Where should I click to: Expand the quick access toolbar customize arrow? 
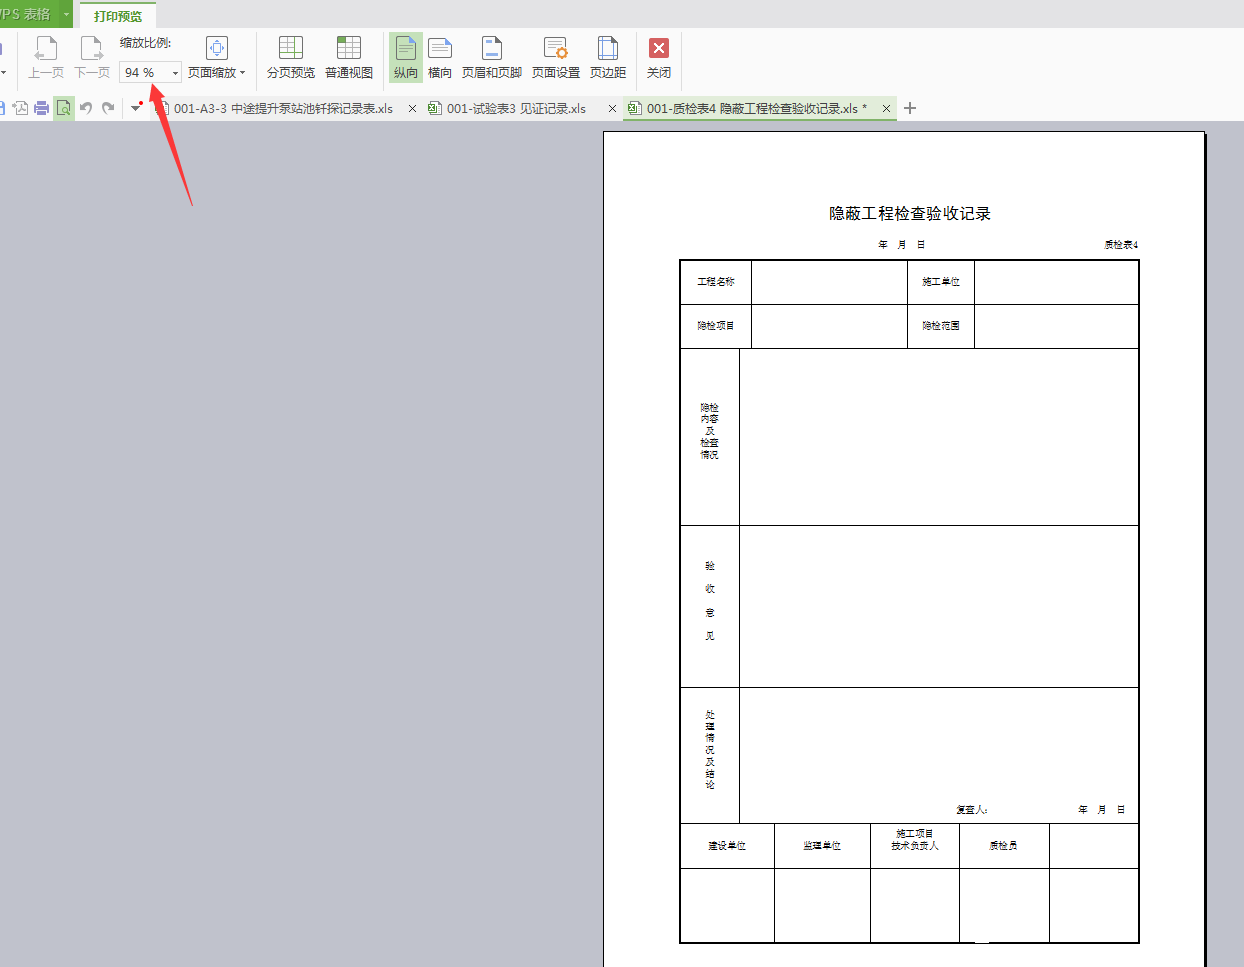tap(135, 108)
